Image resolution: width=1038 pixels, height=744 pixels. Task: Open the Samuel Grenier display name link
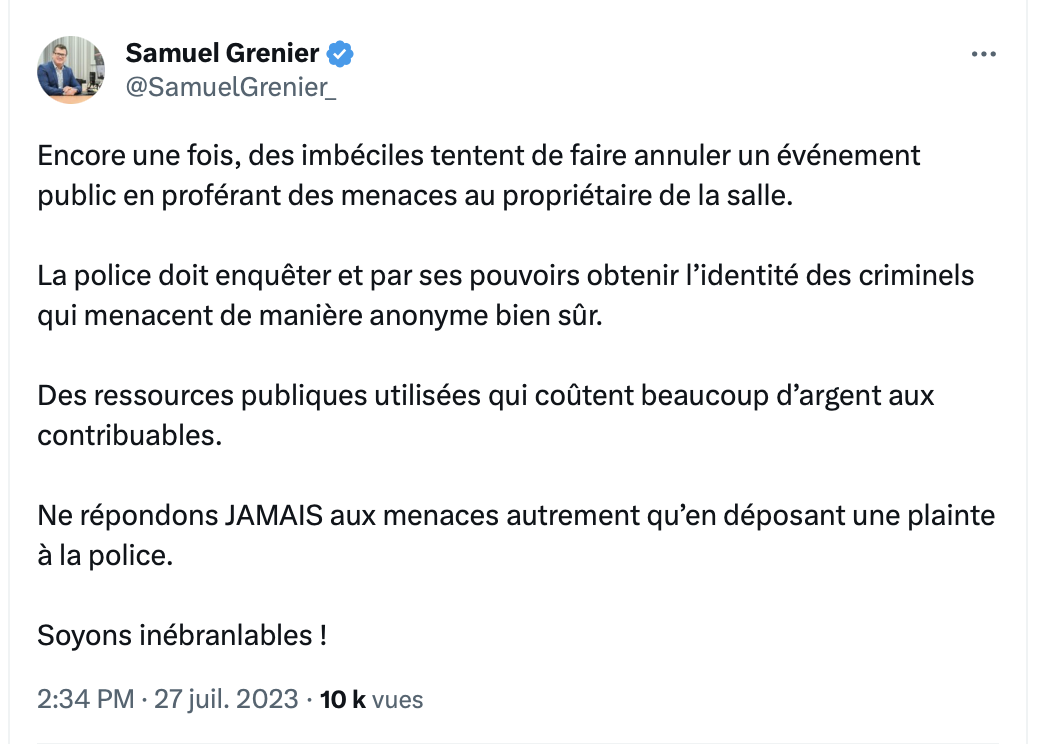(x=222, y=53)
